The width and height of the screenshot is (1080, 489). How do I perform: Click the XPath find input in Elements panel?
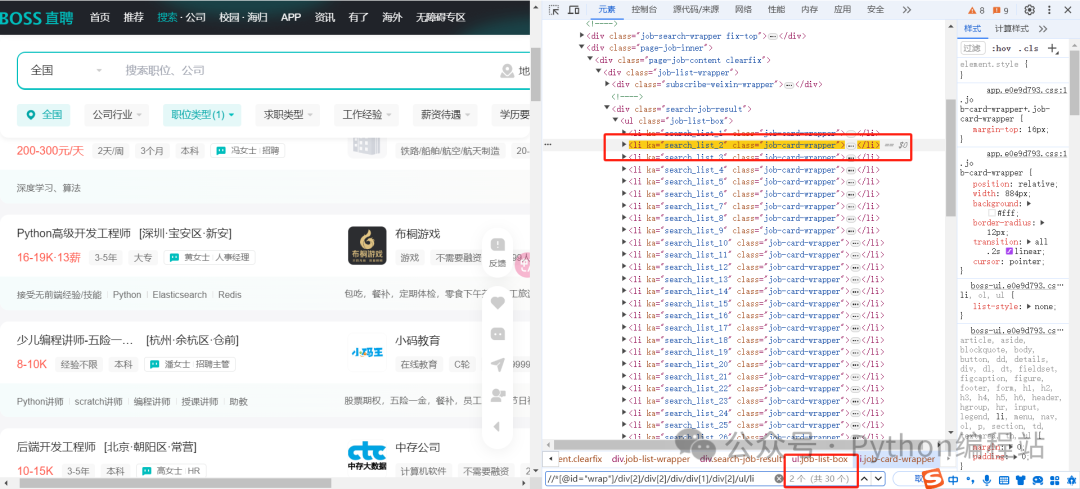(x=658, y=478)
